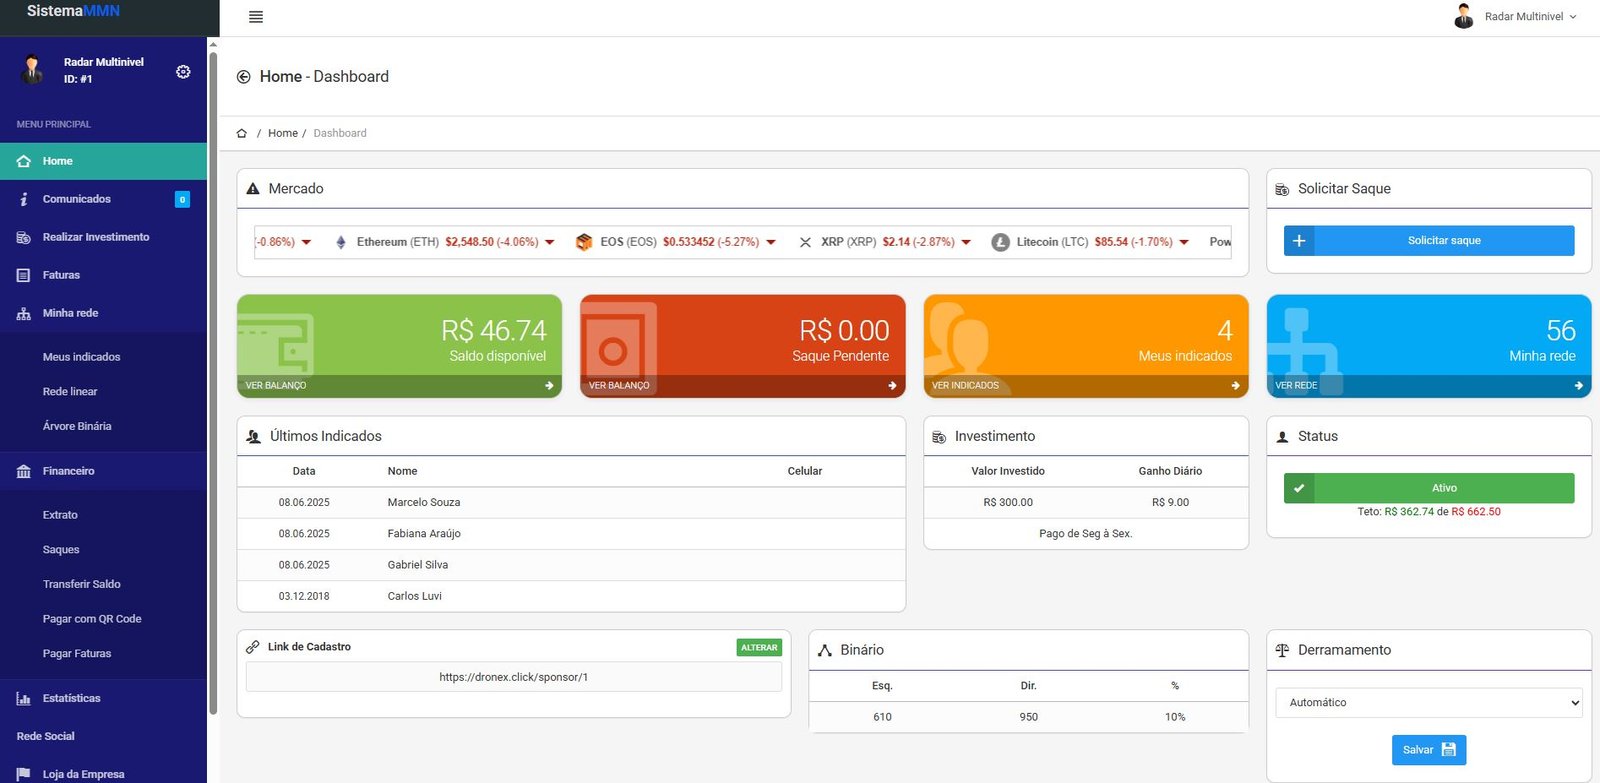Screen dimensions: 1600x783
Task: Click VER INDICADOS on the orange card
Action: pos(965,386)
